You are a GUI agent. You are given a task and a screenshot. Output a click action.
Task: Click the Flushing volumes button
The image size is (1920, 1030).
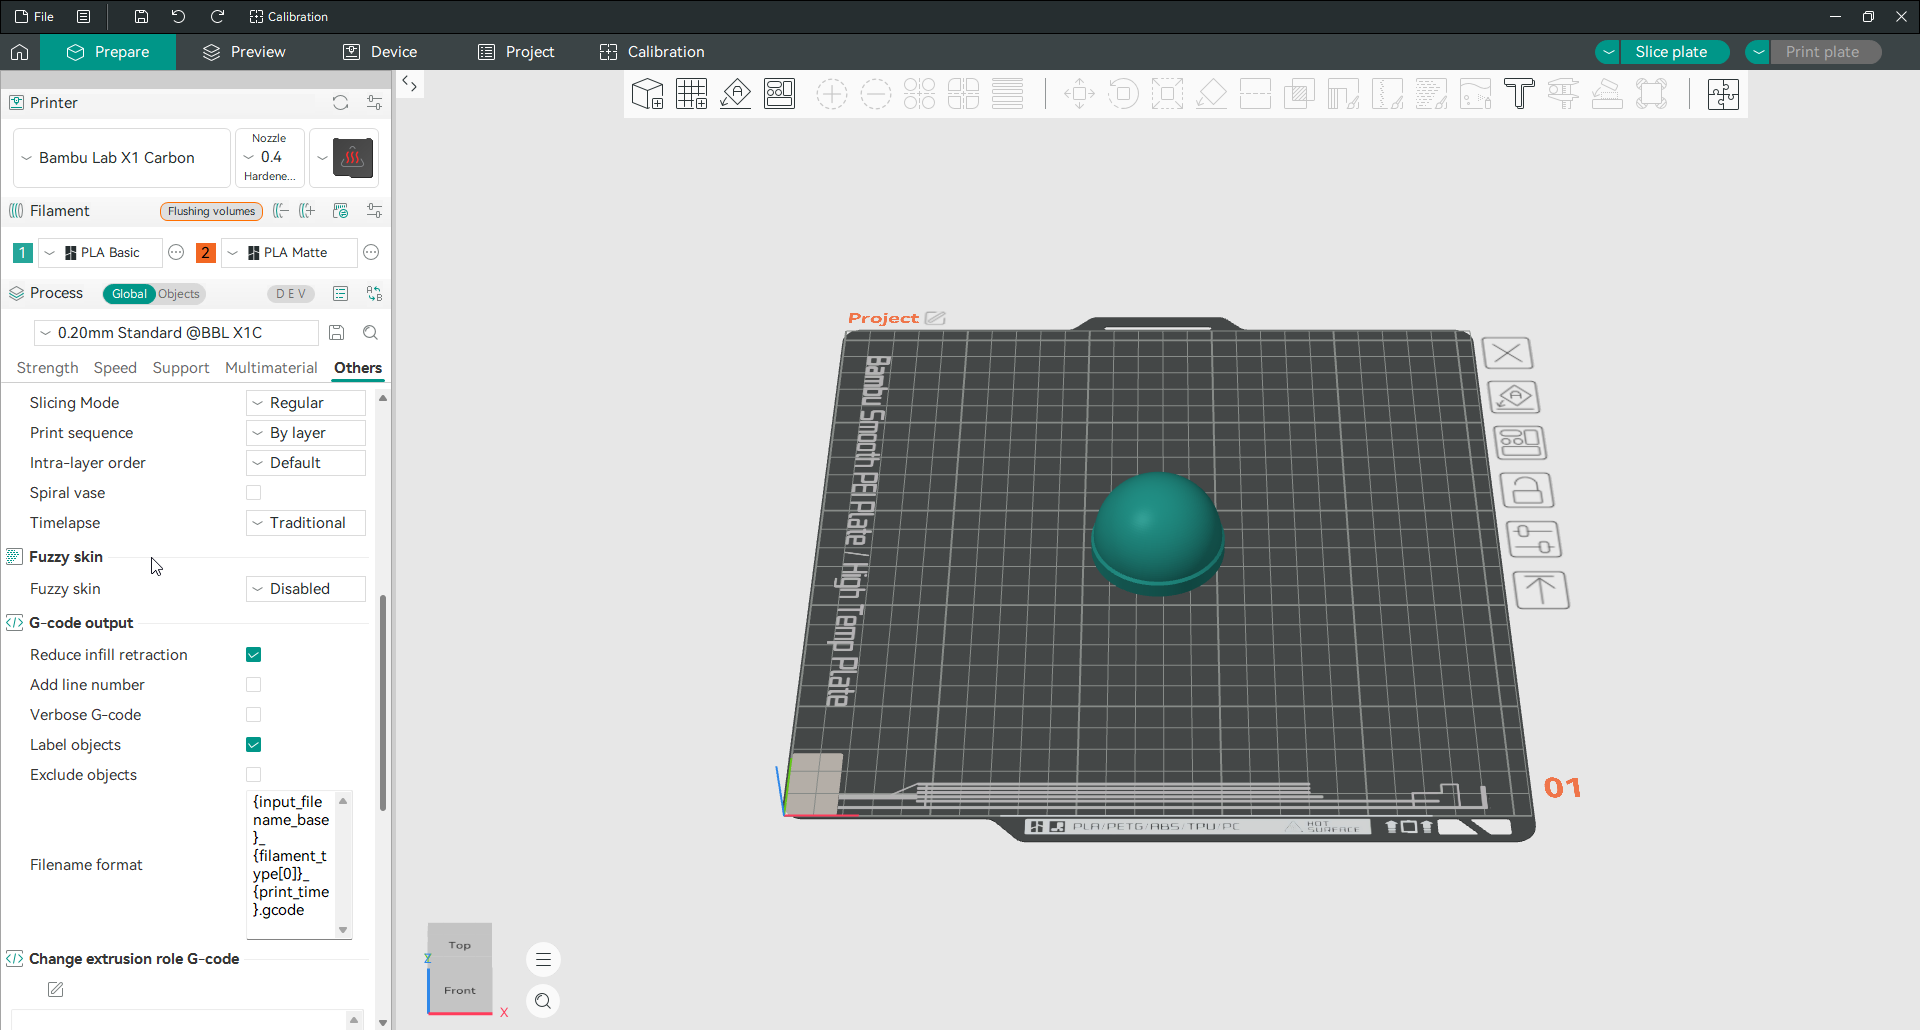[211, 211]
